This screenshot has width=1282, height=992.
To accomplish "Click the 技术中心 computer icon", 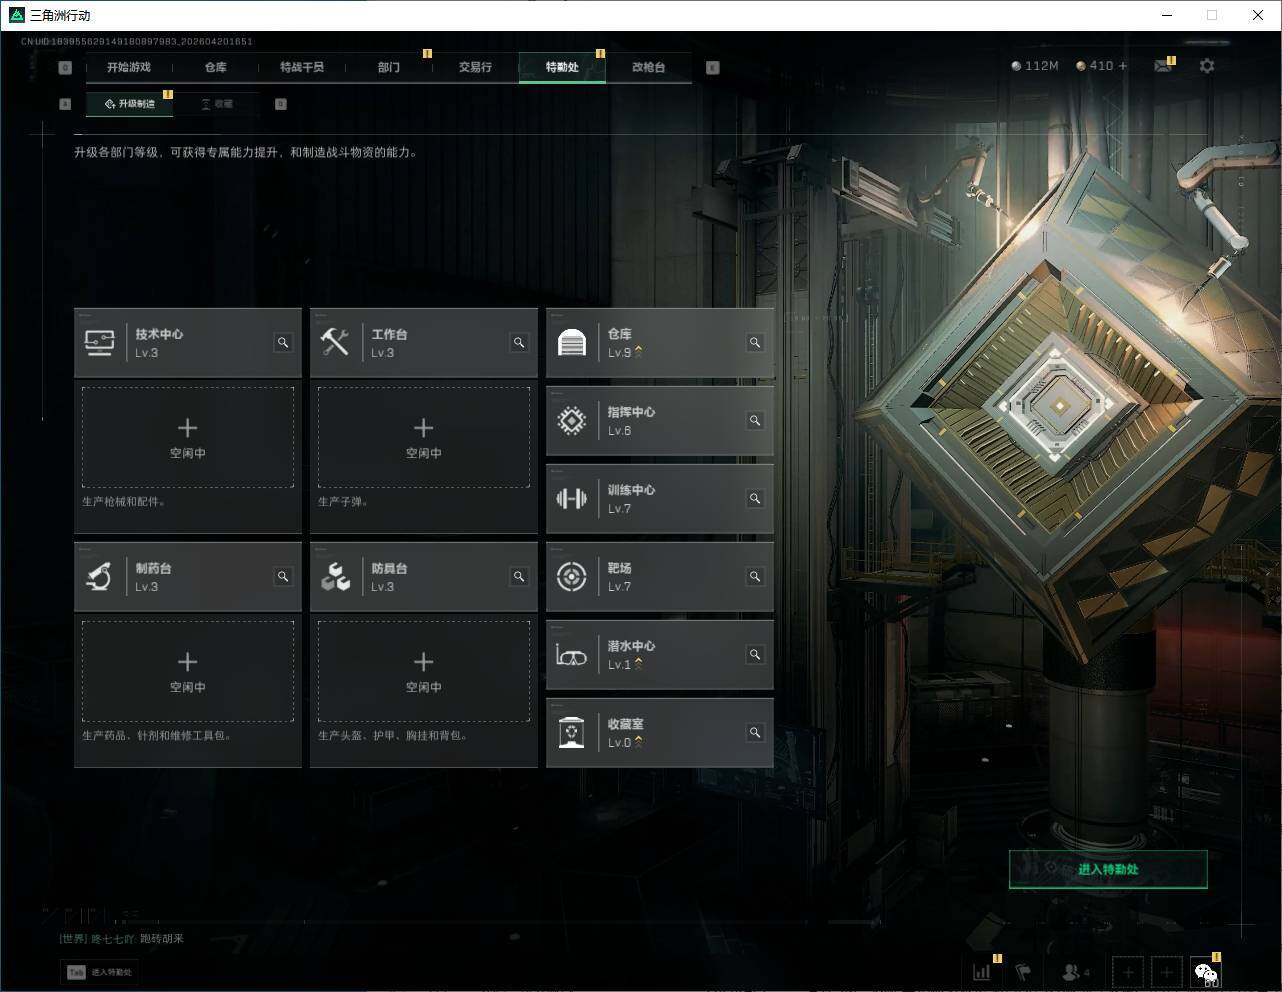I will pos(99,343).
